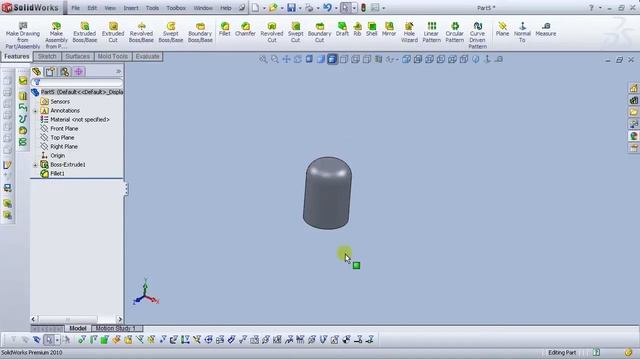Select the Extruded Cut tool
The height and width of the screenshot is (360, 640).
113,33
